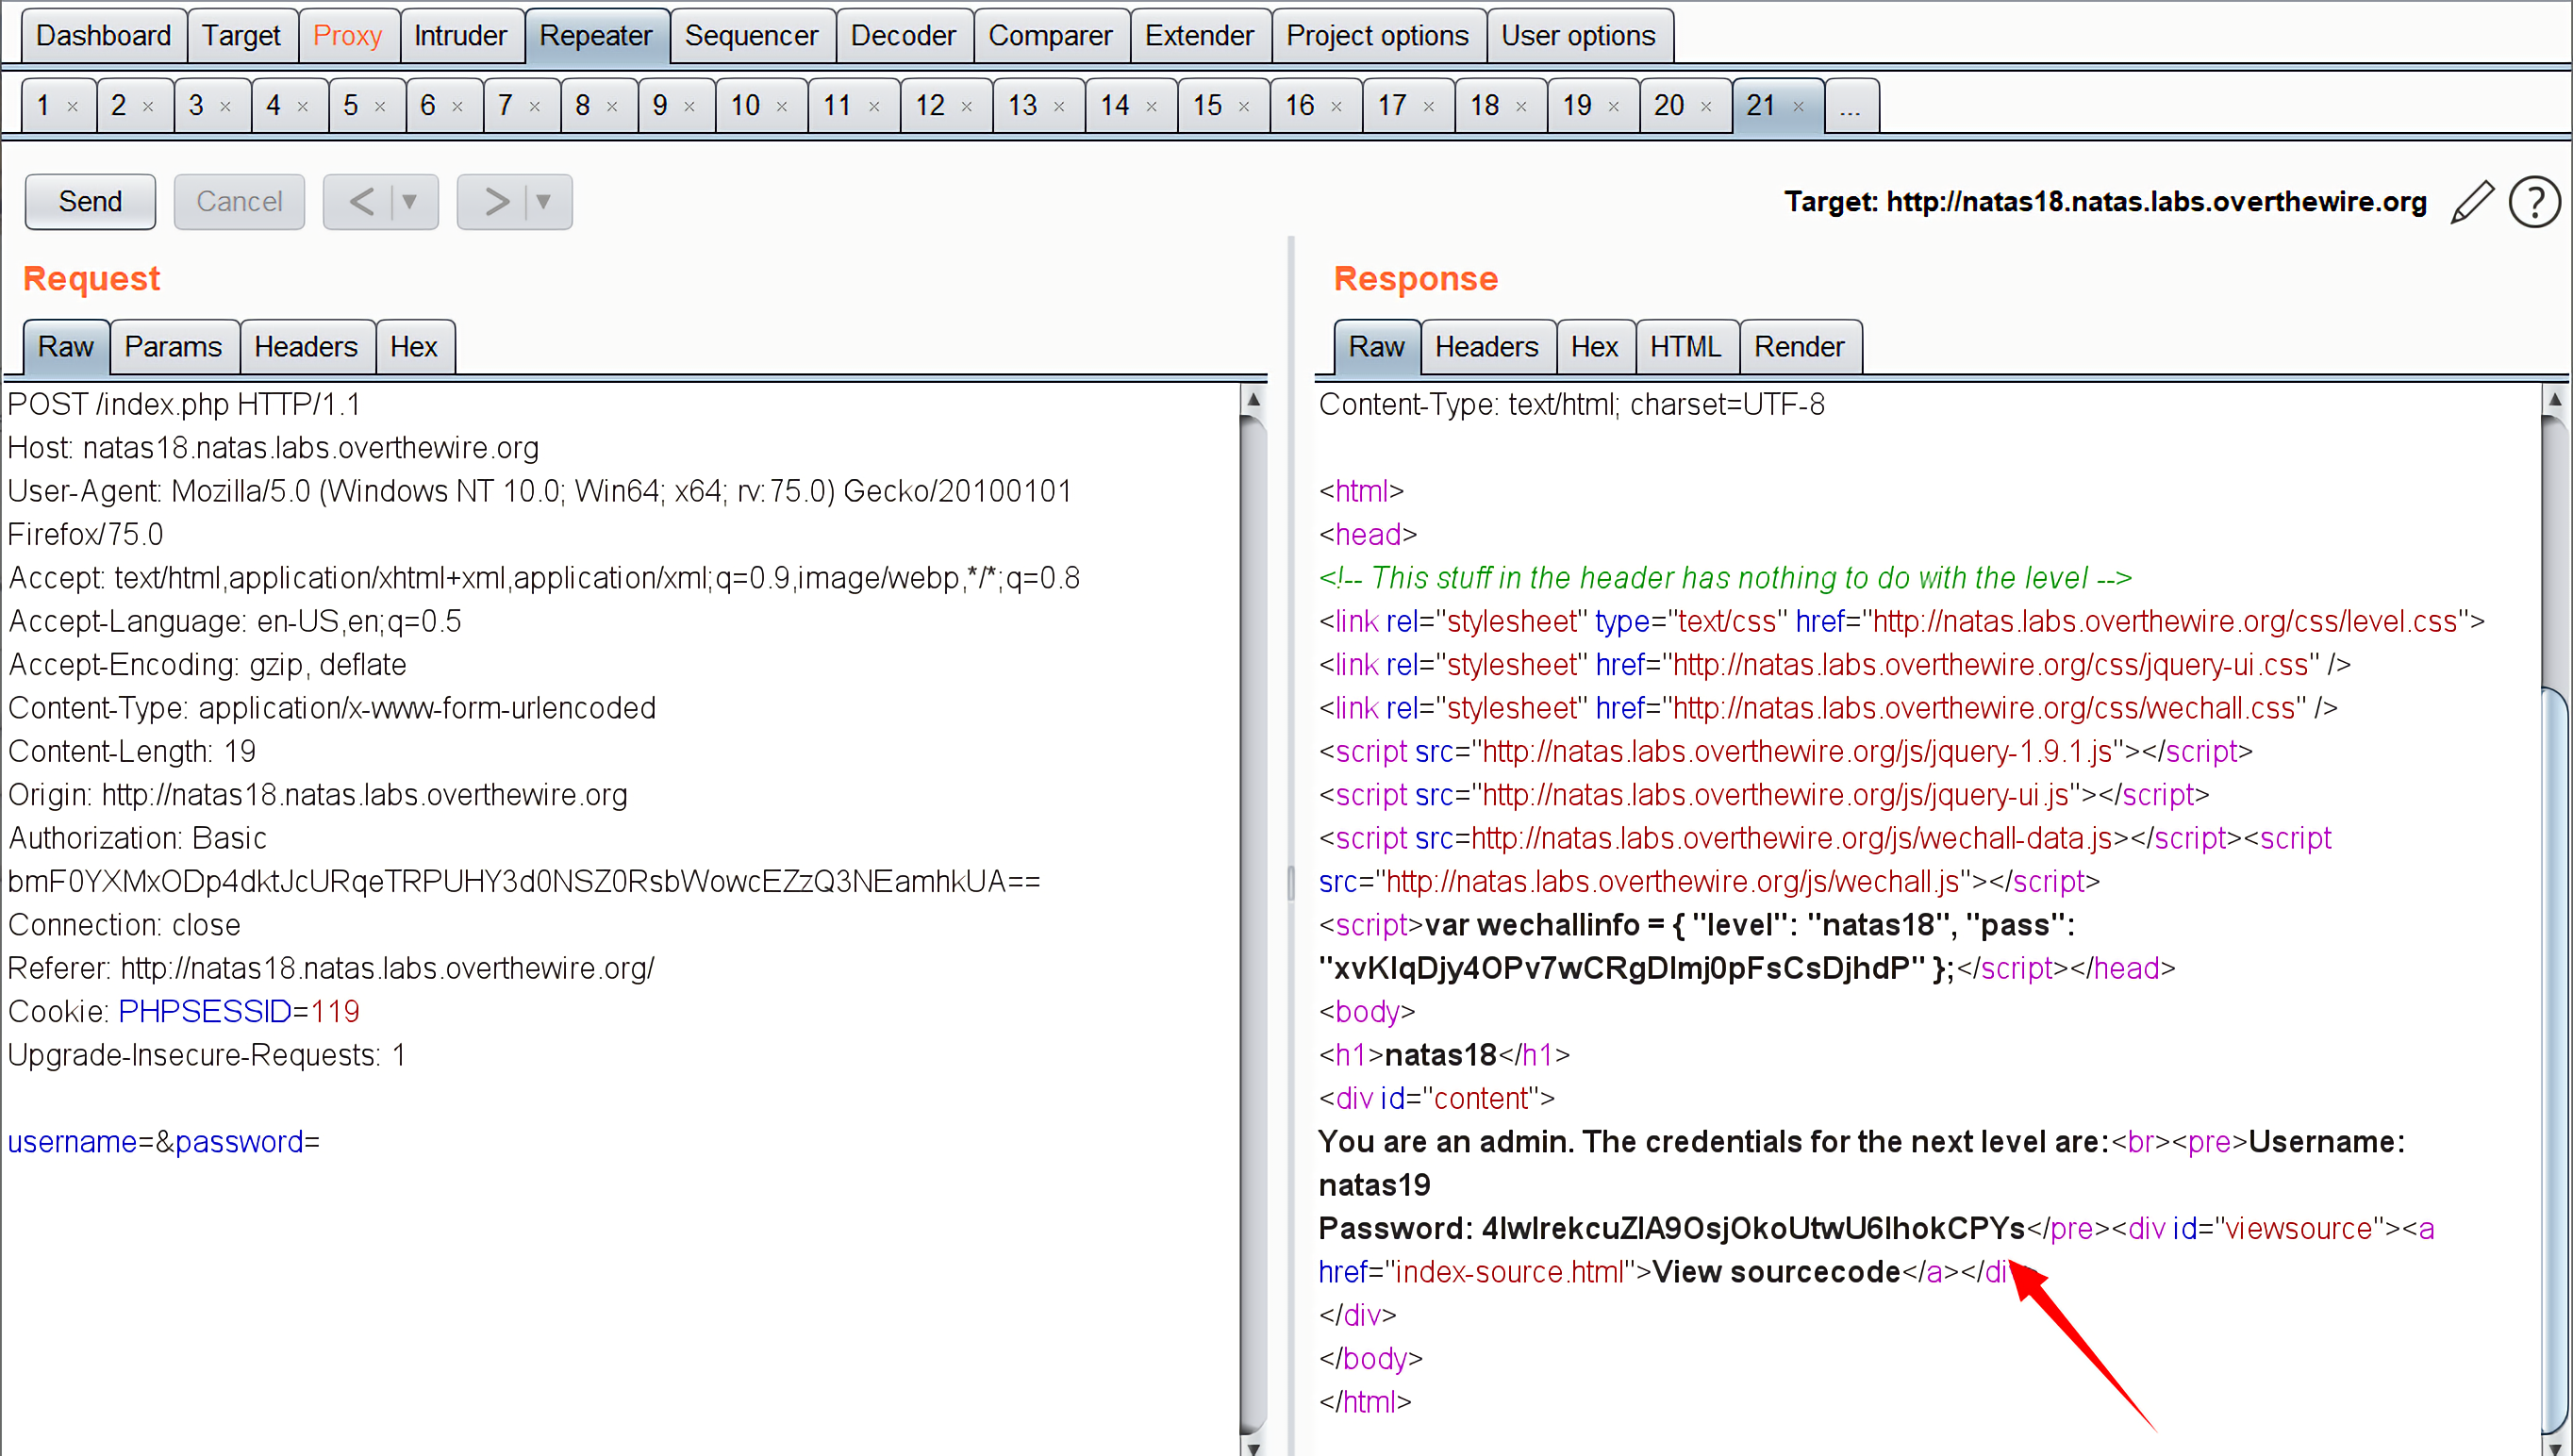Switch request view to Hex tab
The width and height of the screenshot is (2573, 1456).
click(415, 347)
